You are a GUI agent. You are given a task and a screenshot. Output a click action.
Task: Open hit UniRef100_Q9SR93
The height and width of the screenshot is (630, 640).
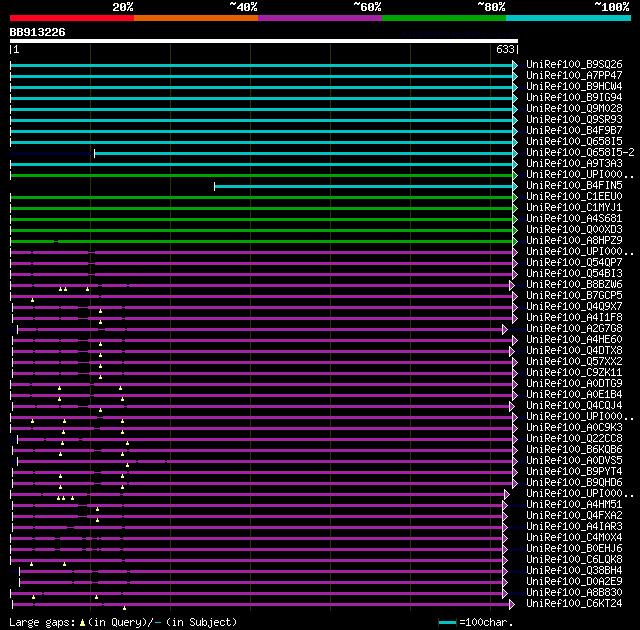(x=574, y=120)
